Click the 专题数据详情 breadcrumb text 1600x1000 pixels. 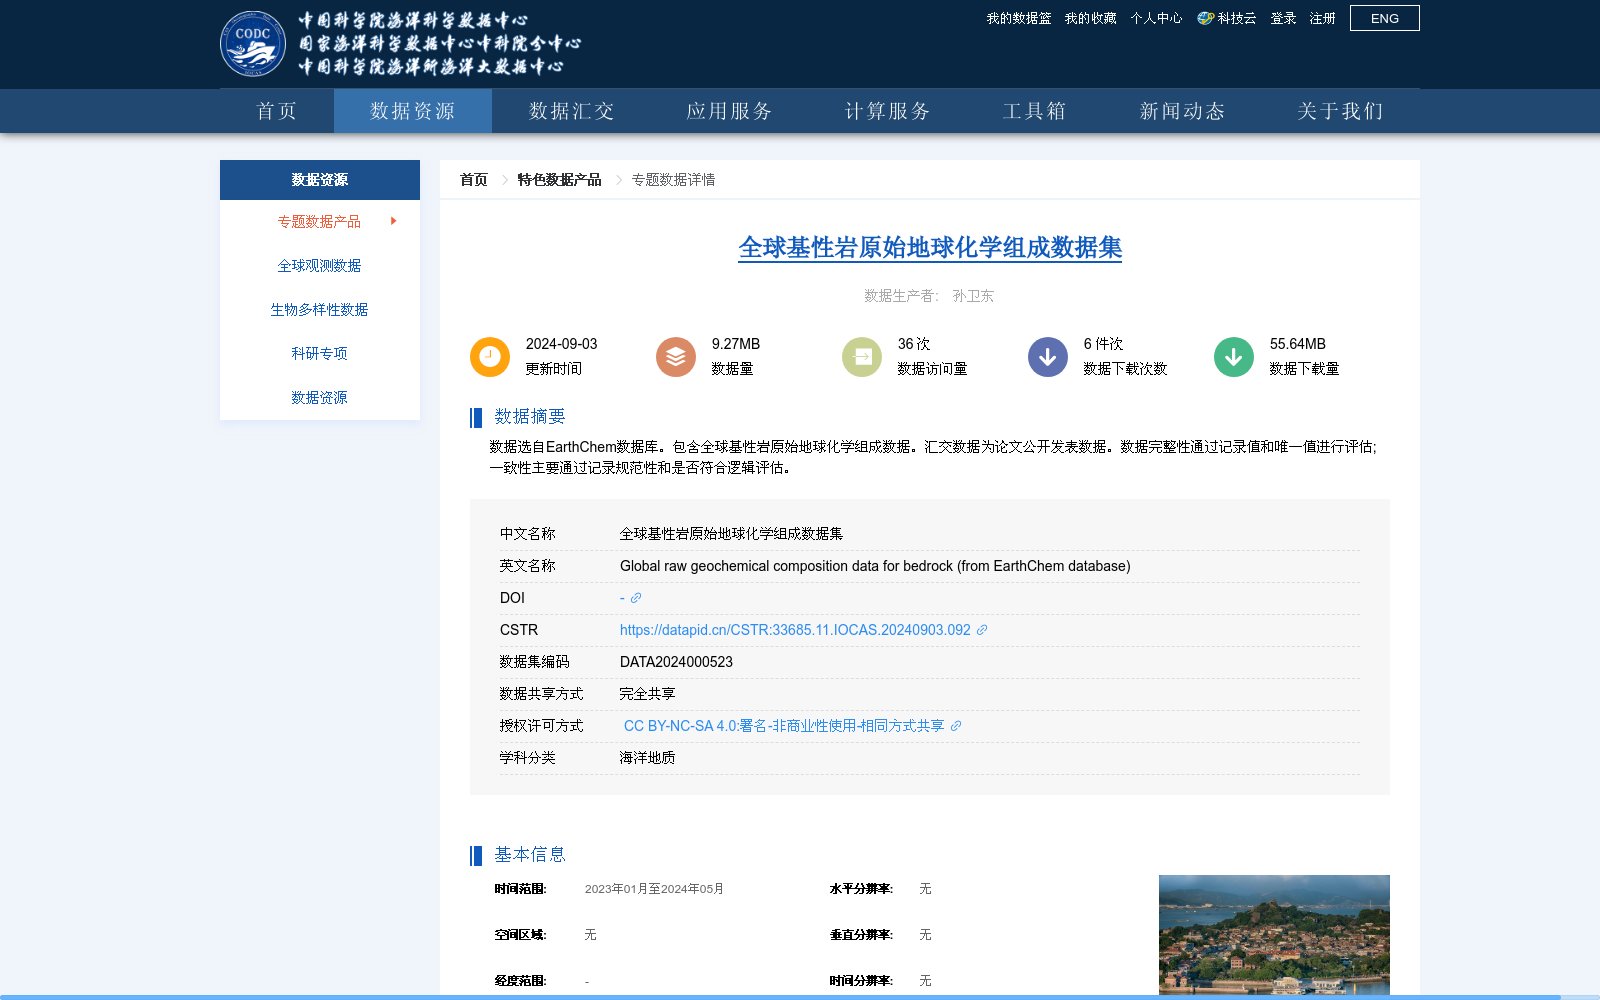coord(673,180)
